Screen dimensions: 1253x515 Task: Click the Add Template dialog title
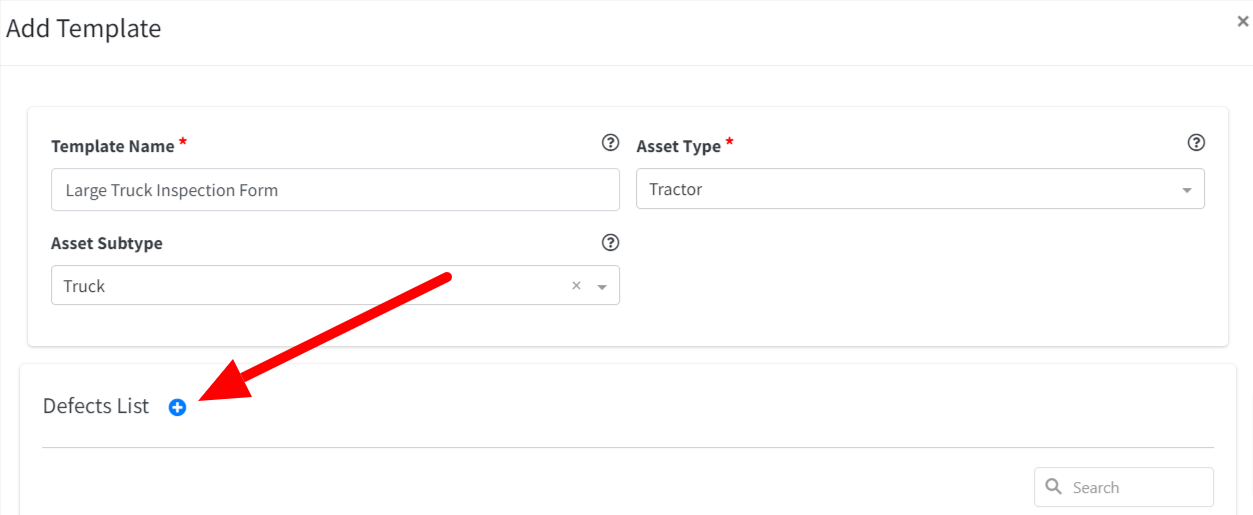[84, 28]
